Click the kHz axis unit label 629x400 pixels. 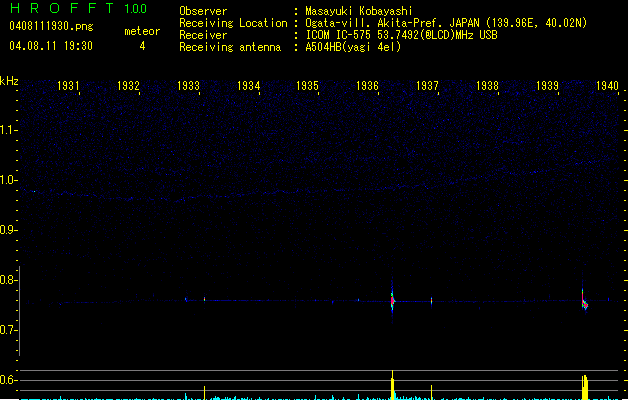pyautogui.click(x=9, y=81)
